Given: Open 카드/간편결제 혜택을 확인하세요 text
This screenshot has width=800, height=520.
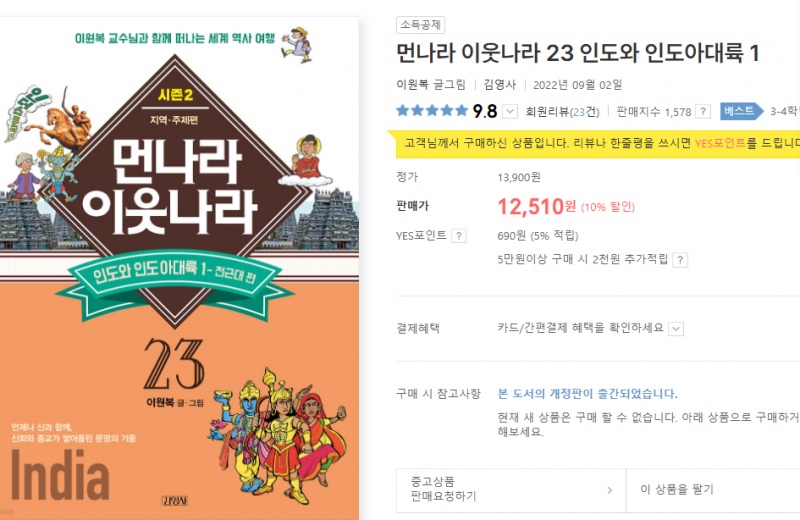Looking at the screenshot, I should pos(581,328).
